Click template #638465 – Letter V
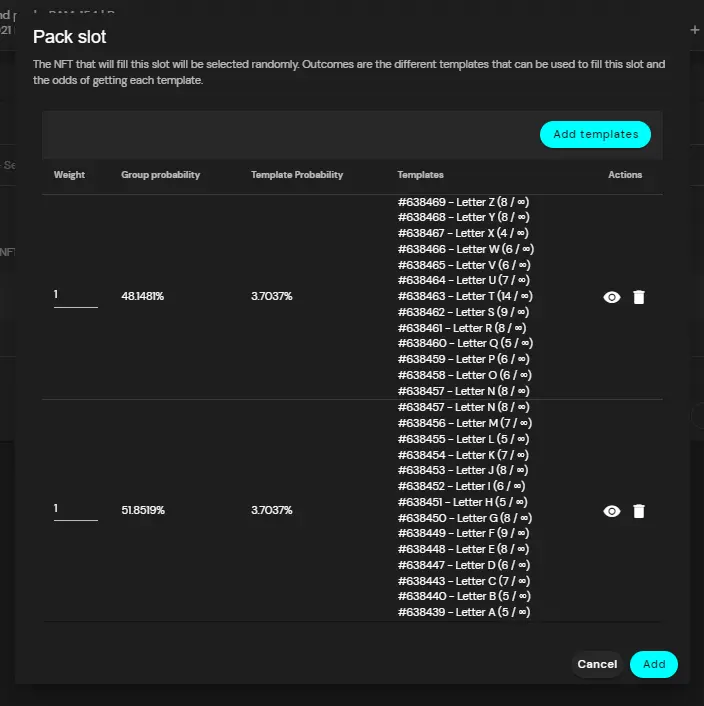 464,265
